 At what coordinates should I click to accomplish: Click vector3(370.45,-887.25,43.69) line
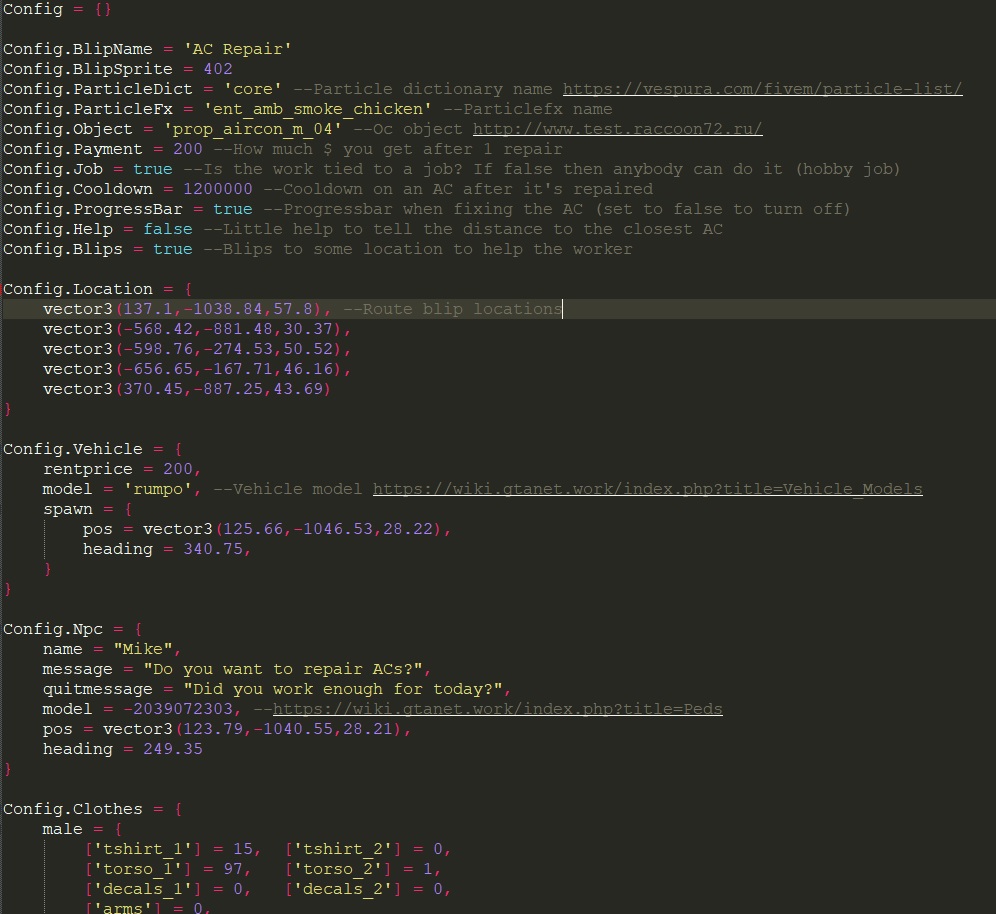pos(187,389)
